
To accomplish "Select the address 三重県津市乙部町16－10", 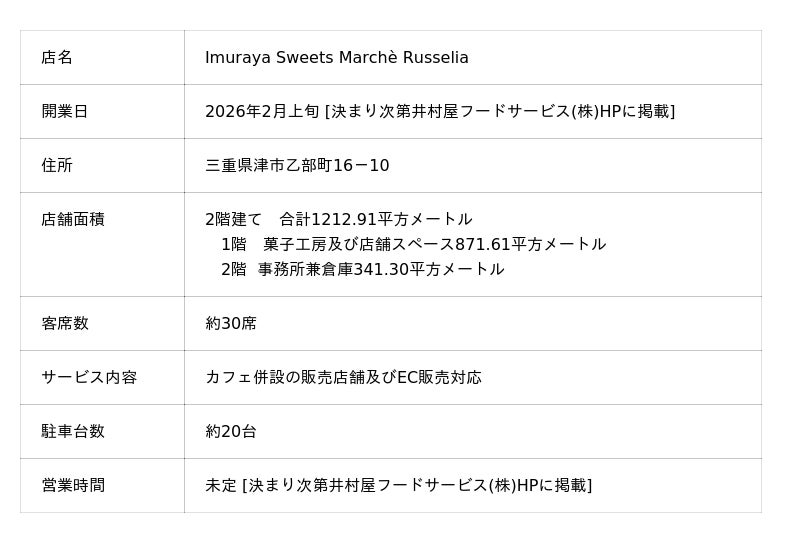I will point(297,166).
